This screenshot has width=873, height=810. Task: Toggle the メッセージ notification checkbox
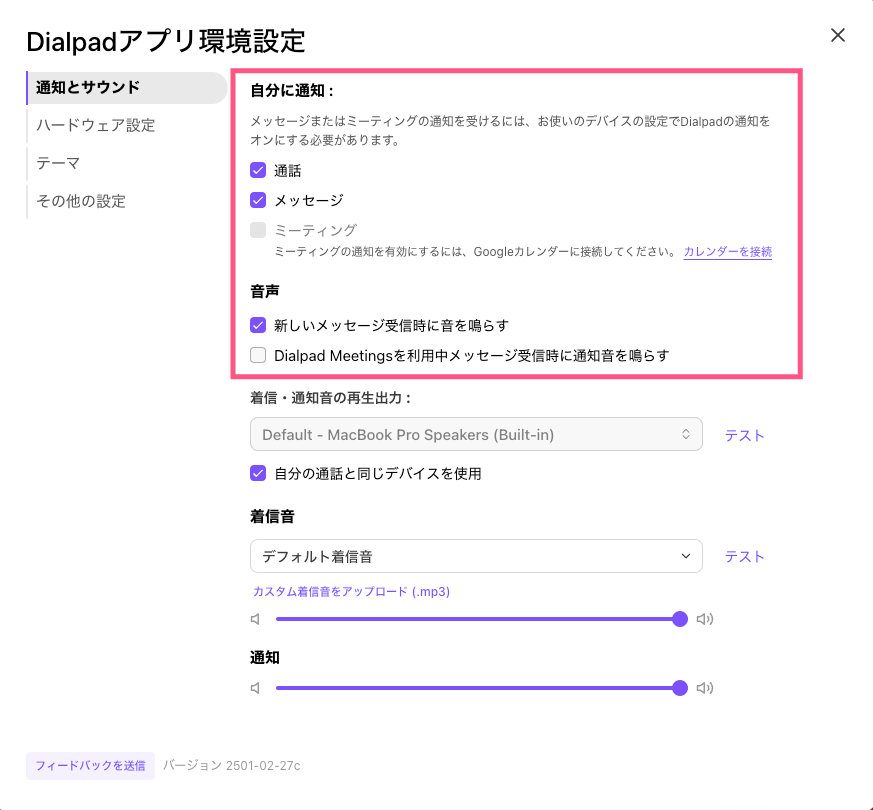pyautogui.click(x=258, y=200)
